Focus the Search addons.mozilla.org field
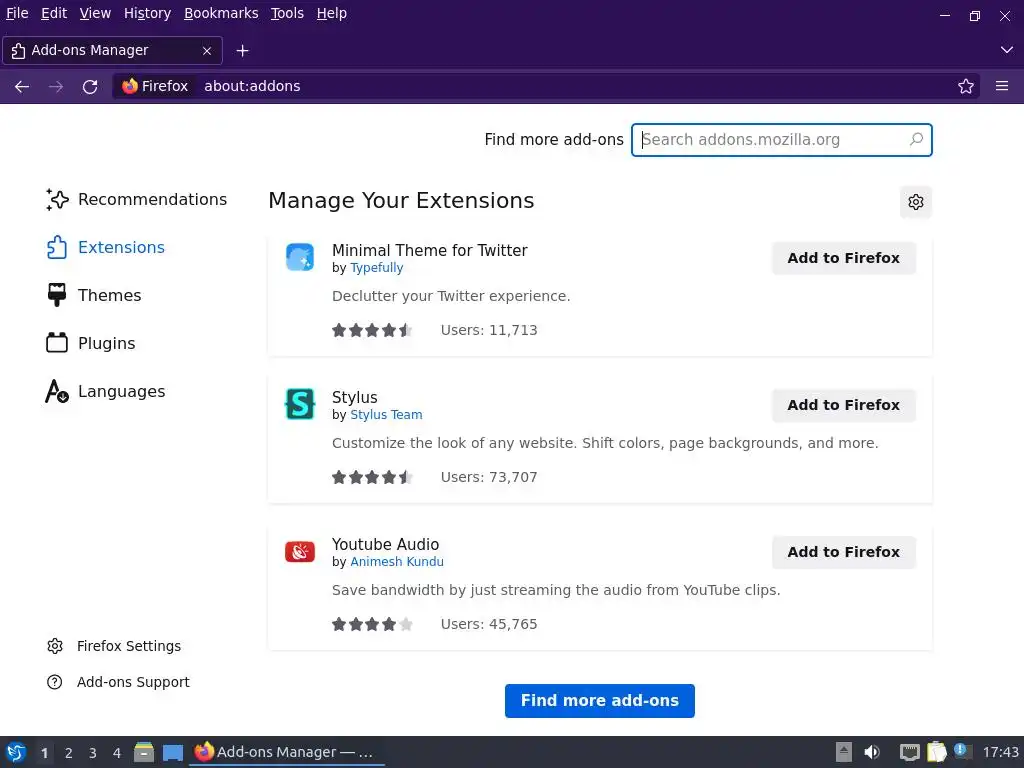 [781, 140]
